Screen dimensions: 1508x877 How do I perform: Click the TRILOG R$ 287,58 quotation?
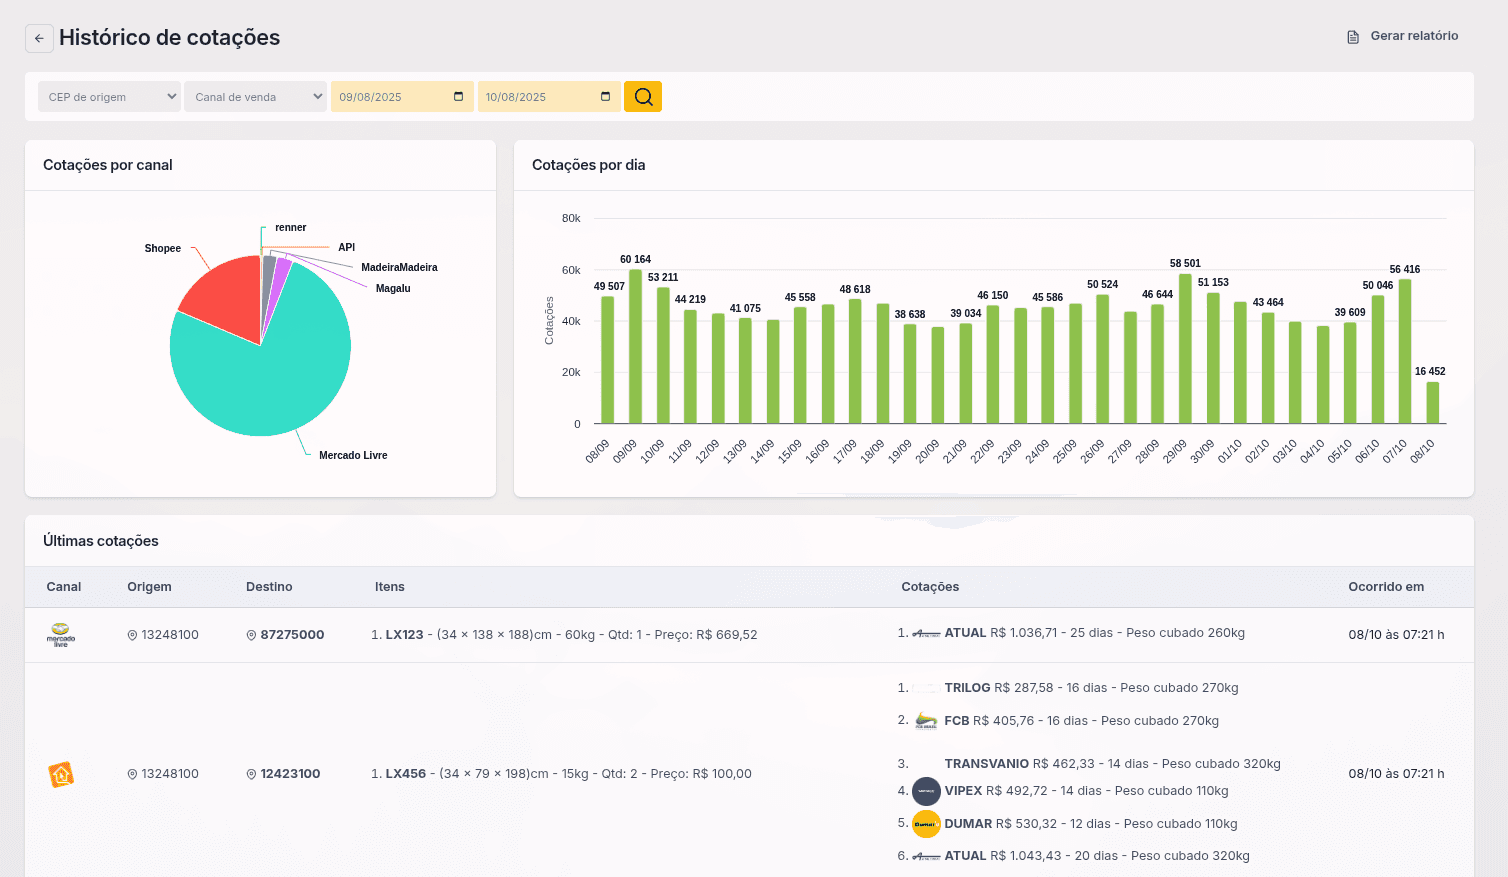click(x=1091, y=688)
